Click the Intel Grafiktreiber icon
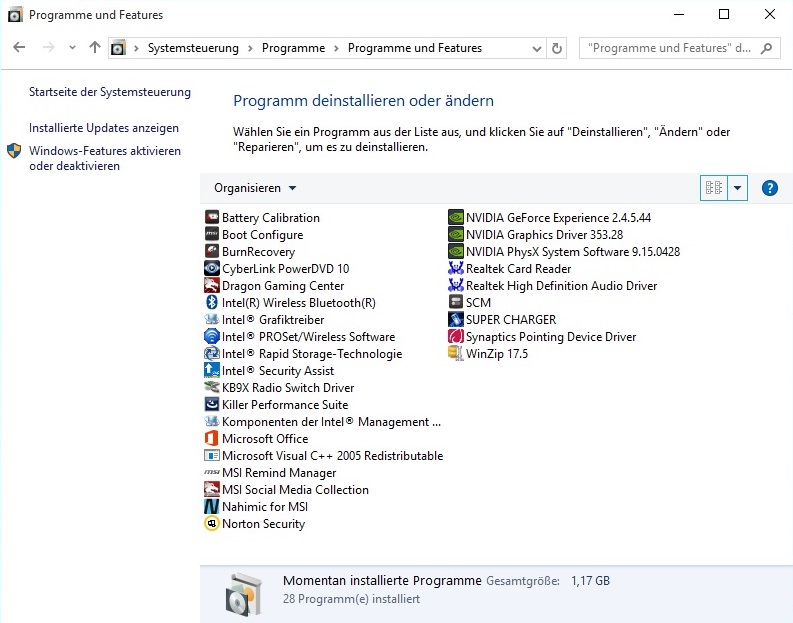 tap(211, 320)
